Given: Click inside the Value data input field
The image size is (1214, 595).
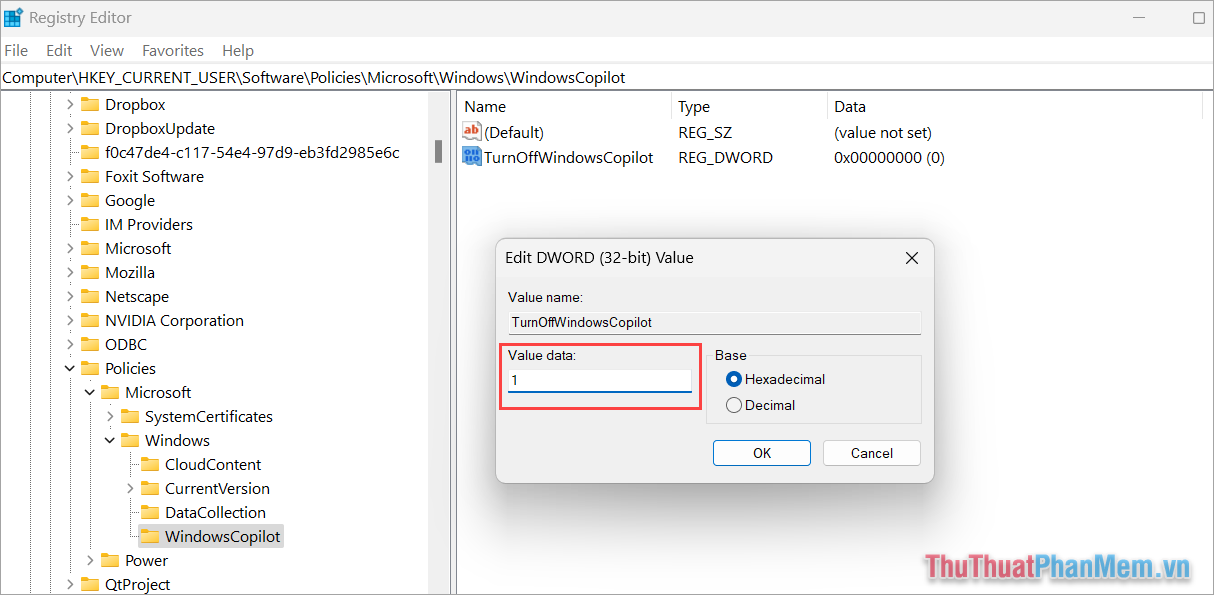Looking at the screenshot, I should click(600, 380).
